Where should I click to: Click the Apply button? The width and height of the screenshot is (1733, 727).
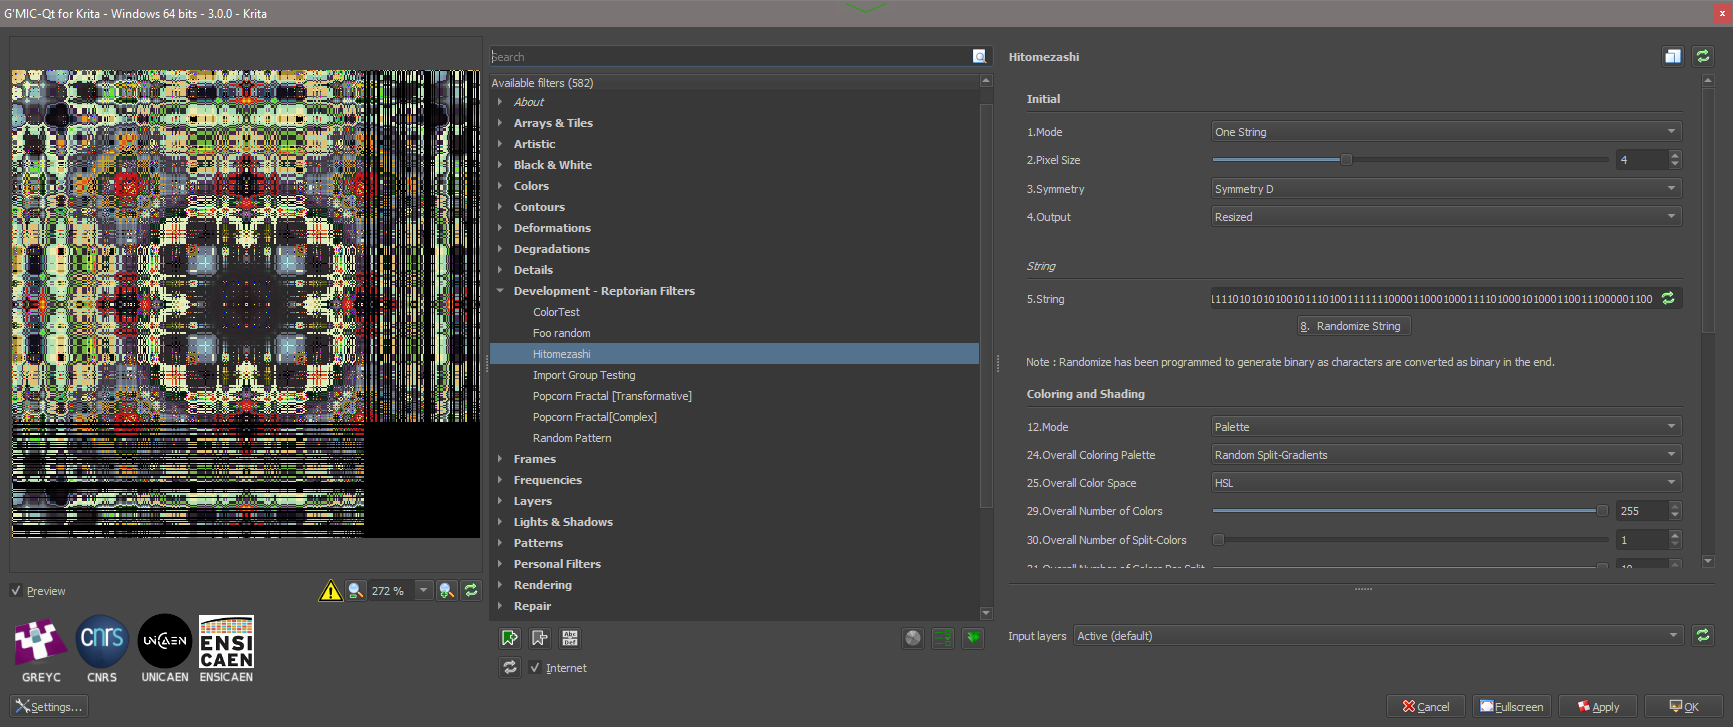pyautogui.click(x=1597, y=707)
